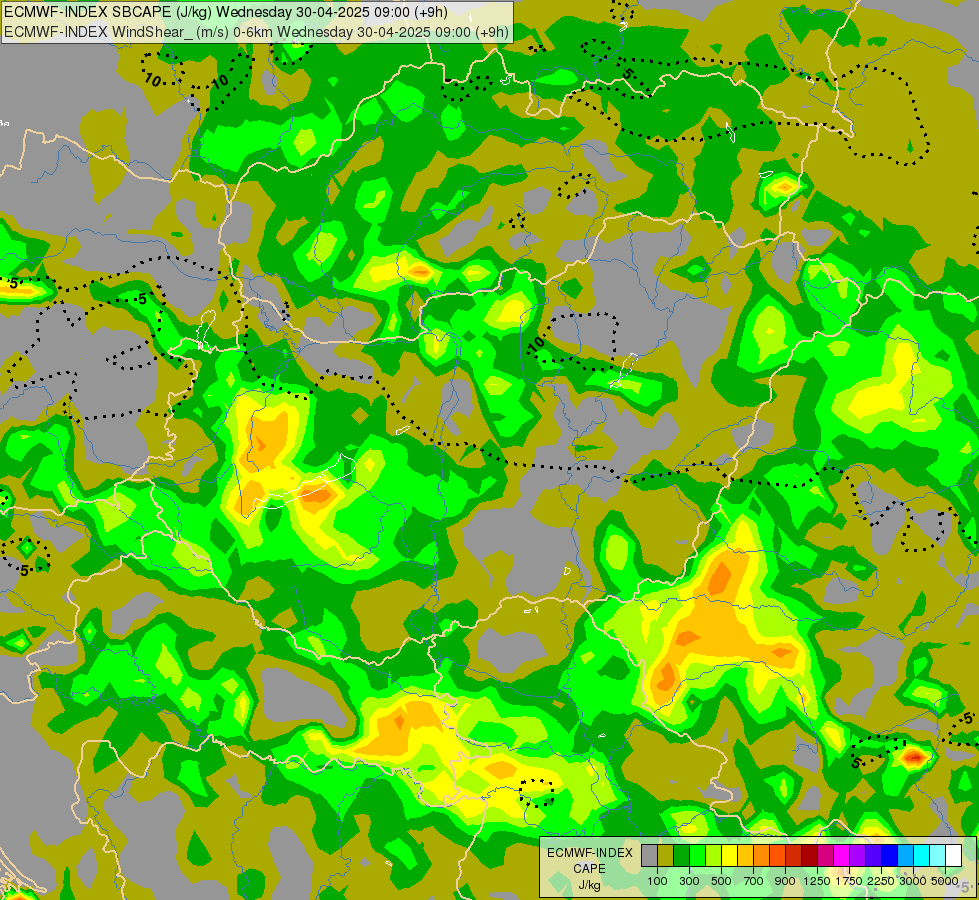Screen dimensions: 979x900
Task: Pick the yellow-green legend swatch
Action: click(x=714, y=856)
